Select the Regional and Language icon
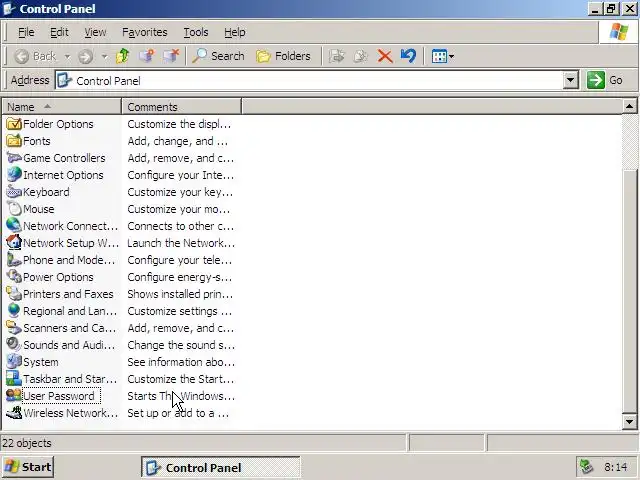Screen dimensions: 640x480 pos(14,311)
